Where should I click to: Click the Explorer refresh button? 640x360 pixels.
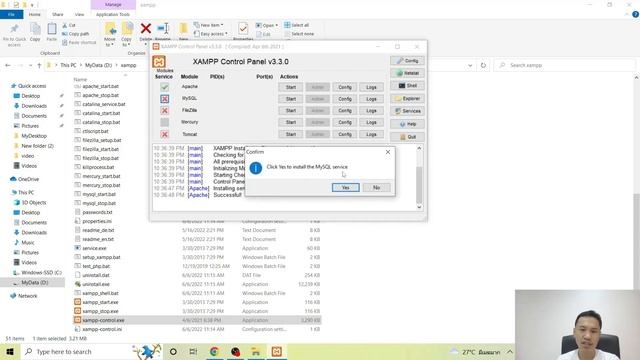[483, 65]
